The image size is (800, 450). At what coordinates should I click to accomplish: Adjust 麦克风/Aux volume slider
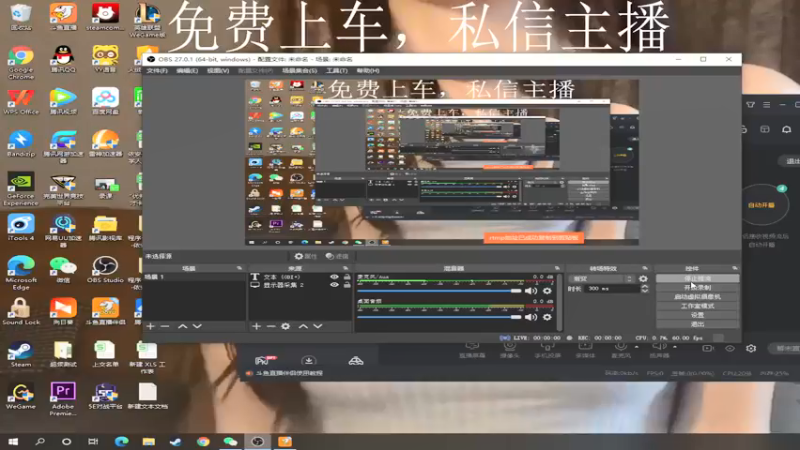coord(439,291)
